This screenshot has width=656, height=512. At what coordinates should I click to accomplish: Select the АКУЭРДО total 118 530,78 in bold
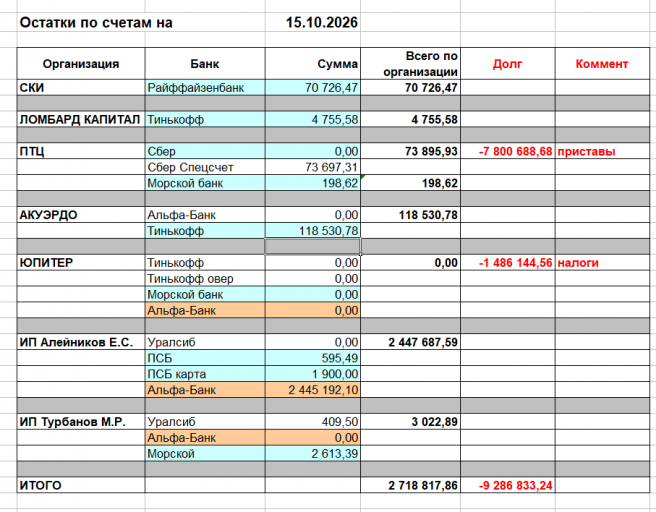tap(410, 215)
